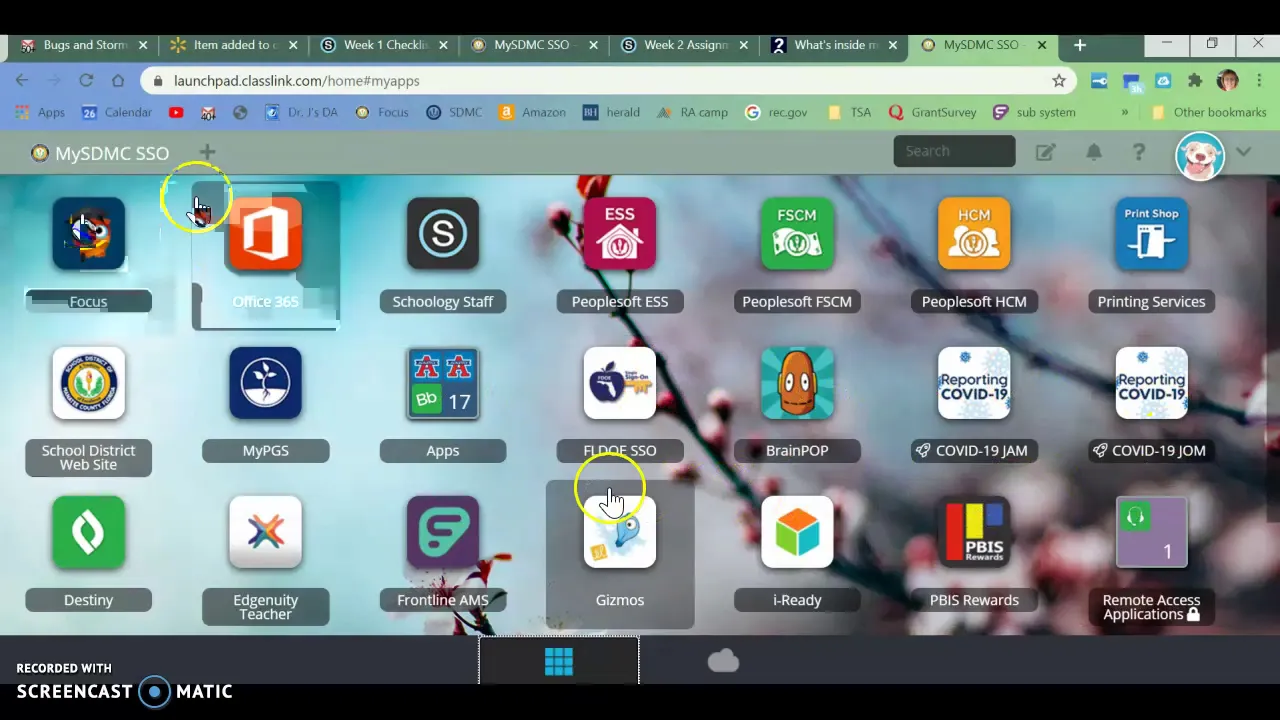This screenshot has height=720, width=1280.
Task: Switch to My Apps grid view
Action: pos(559,661)
